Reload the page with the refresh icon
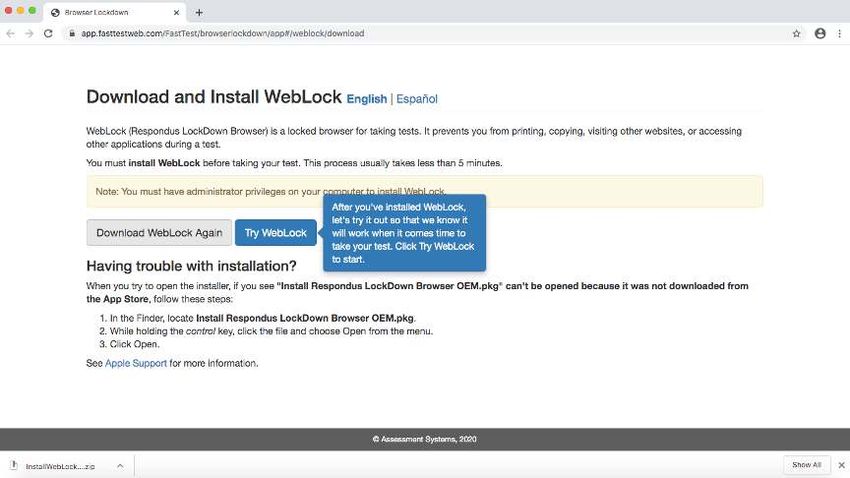The image size is (850, 478). (x=48, y=34)
